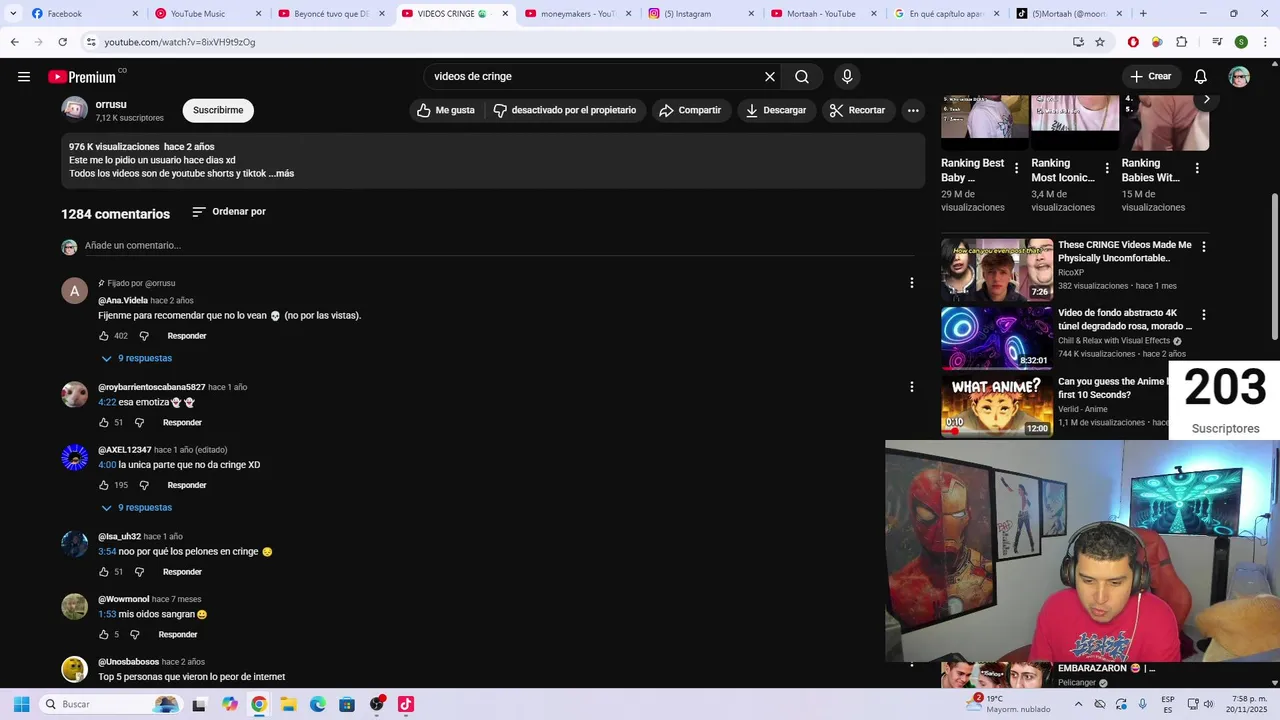View site information icon in address bar
The image size is (1280, 720).
pos(91,42)
